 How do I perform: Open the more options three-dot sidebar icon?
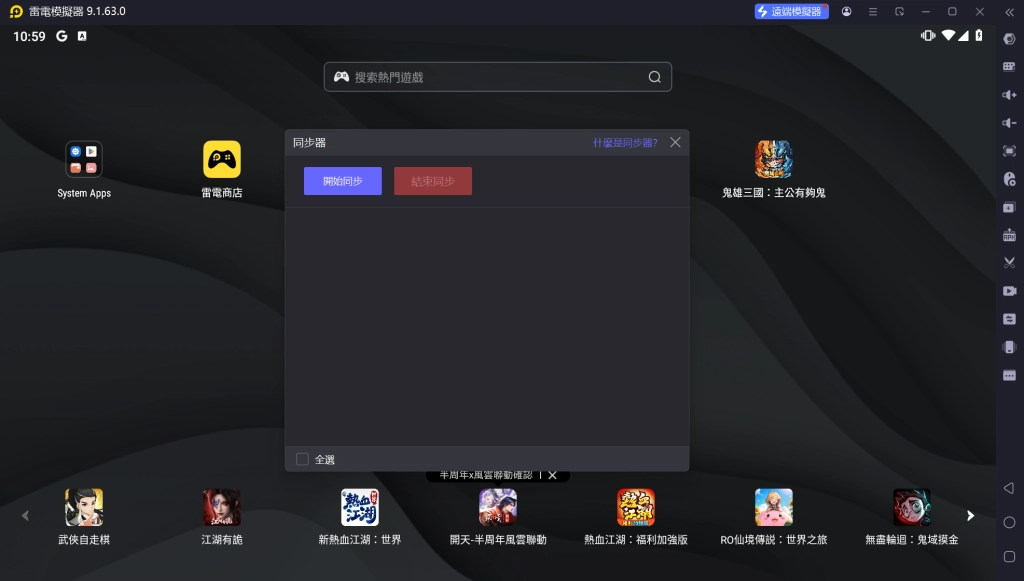[1009, 375]
